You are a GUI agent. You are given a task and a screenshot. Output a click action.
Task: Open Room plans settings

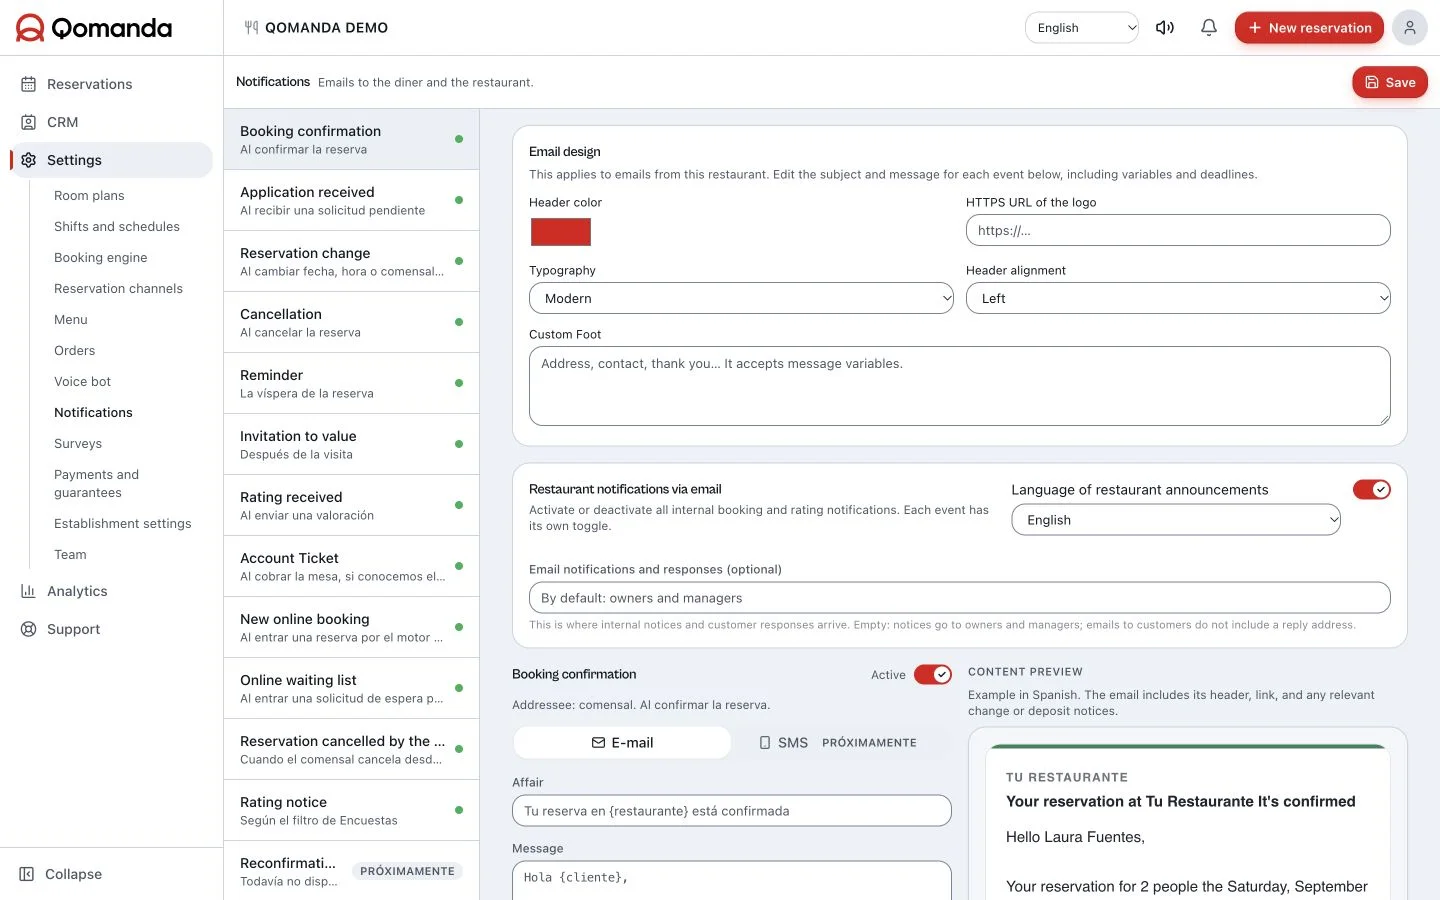89,196
